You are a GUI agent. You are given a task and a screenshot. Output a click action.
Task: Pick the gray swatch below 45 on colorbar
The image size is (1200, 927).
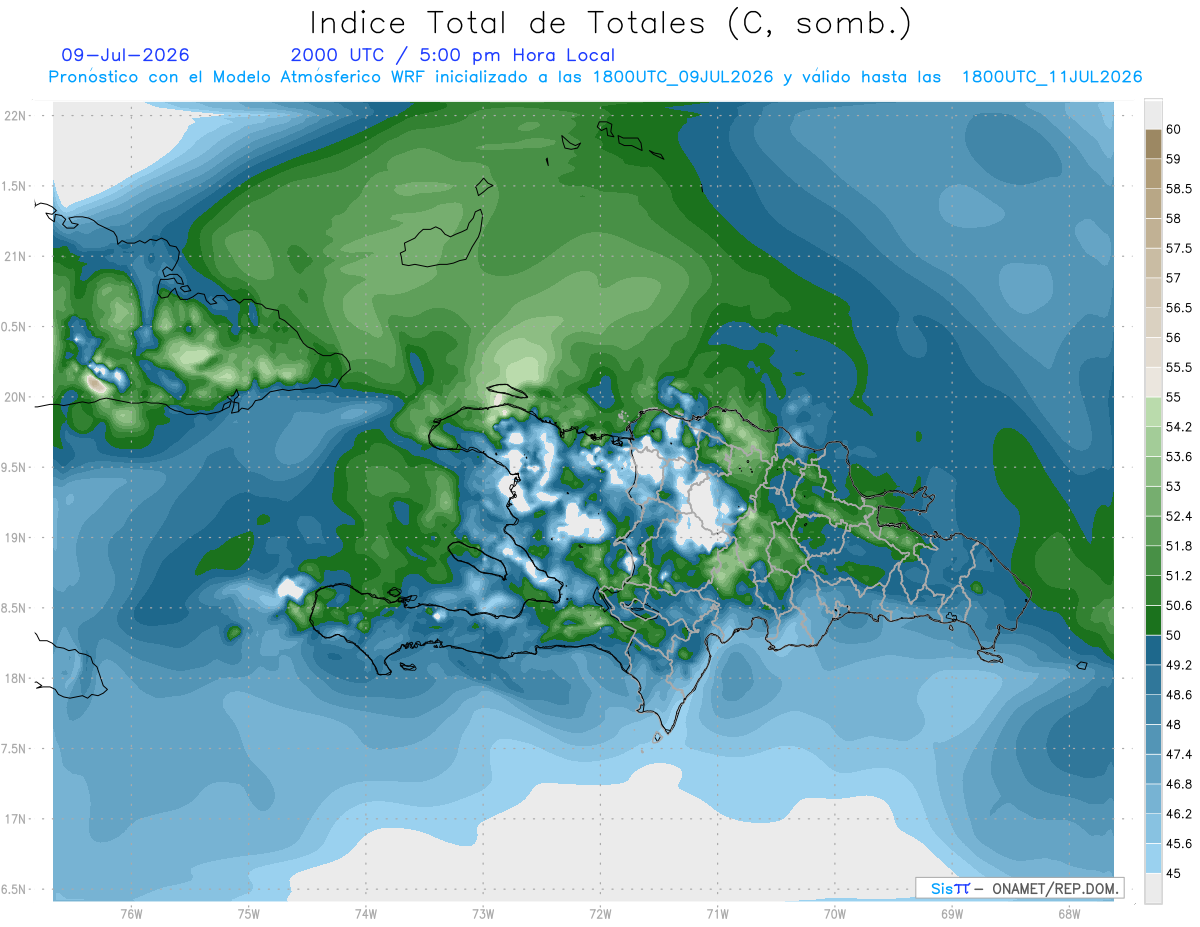click(1153, 888)
